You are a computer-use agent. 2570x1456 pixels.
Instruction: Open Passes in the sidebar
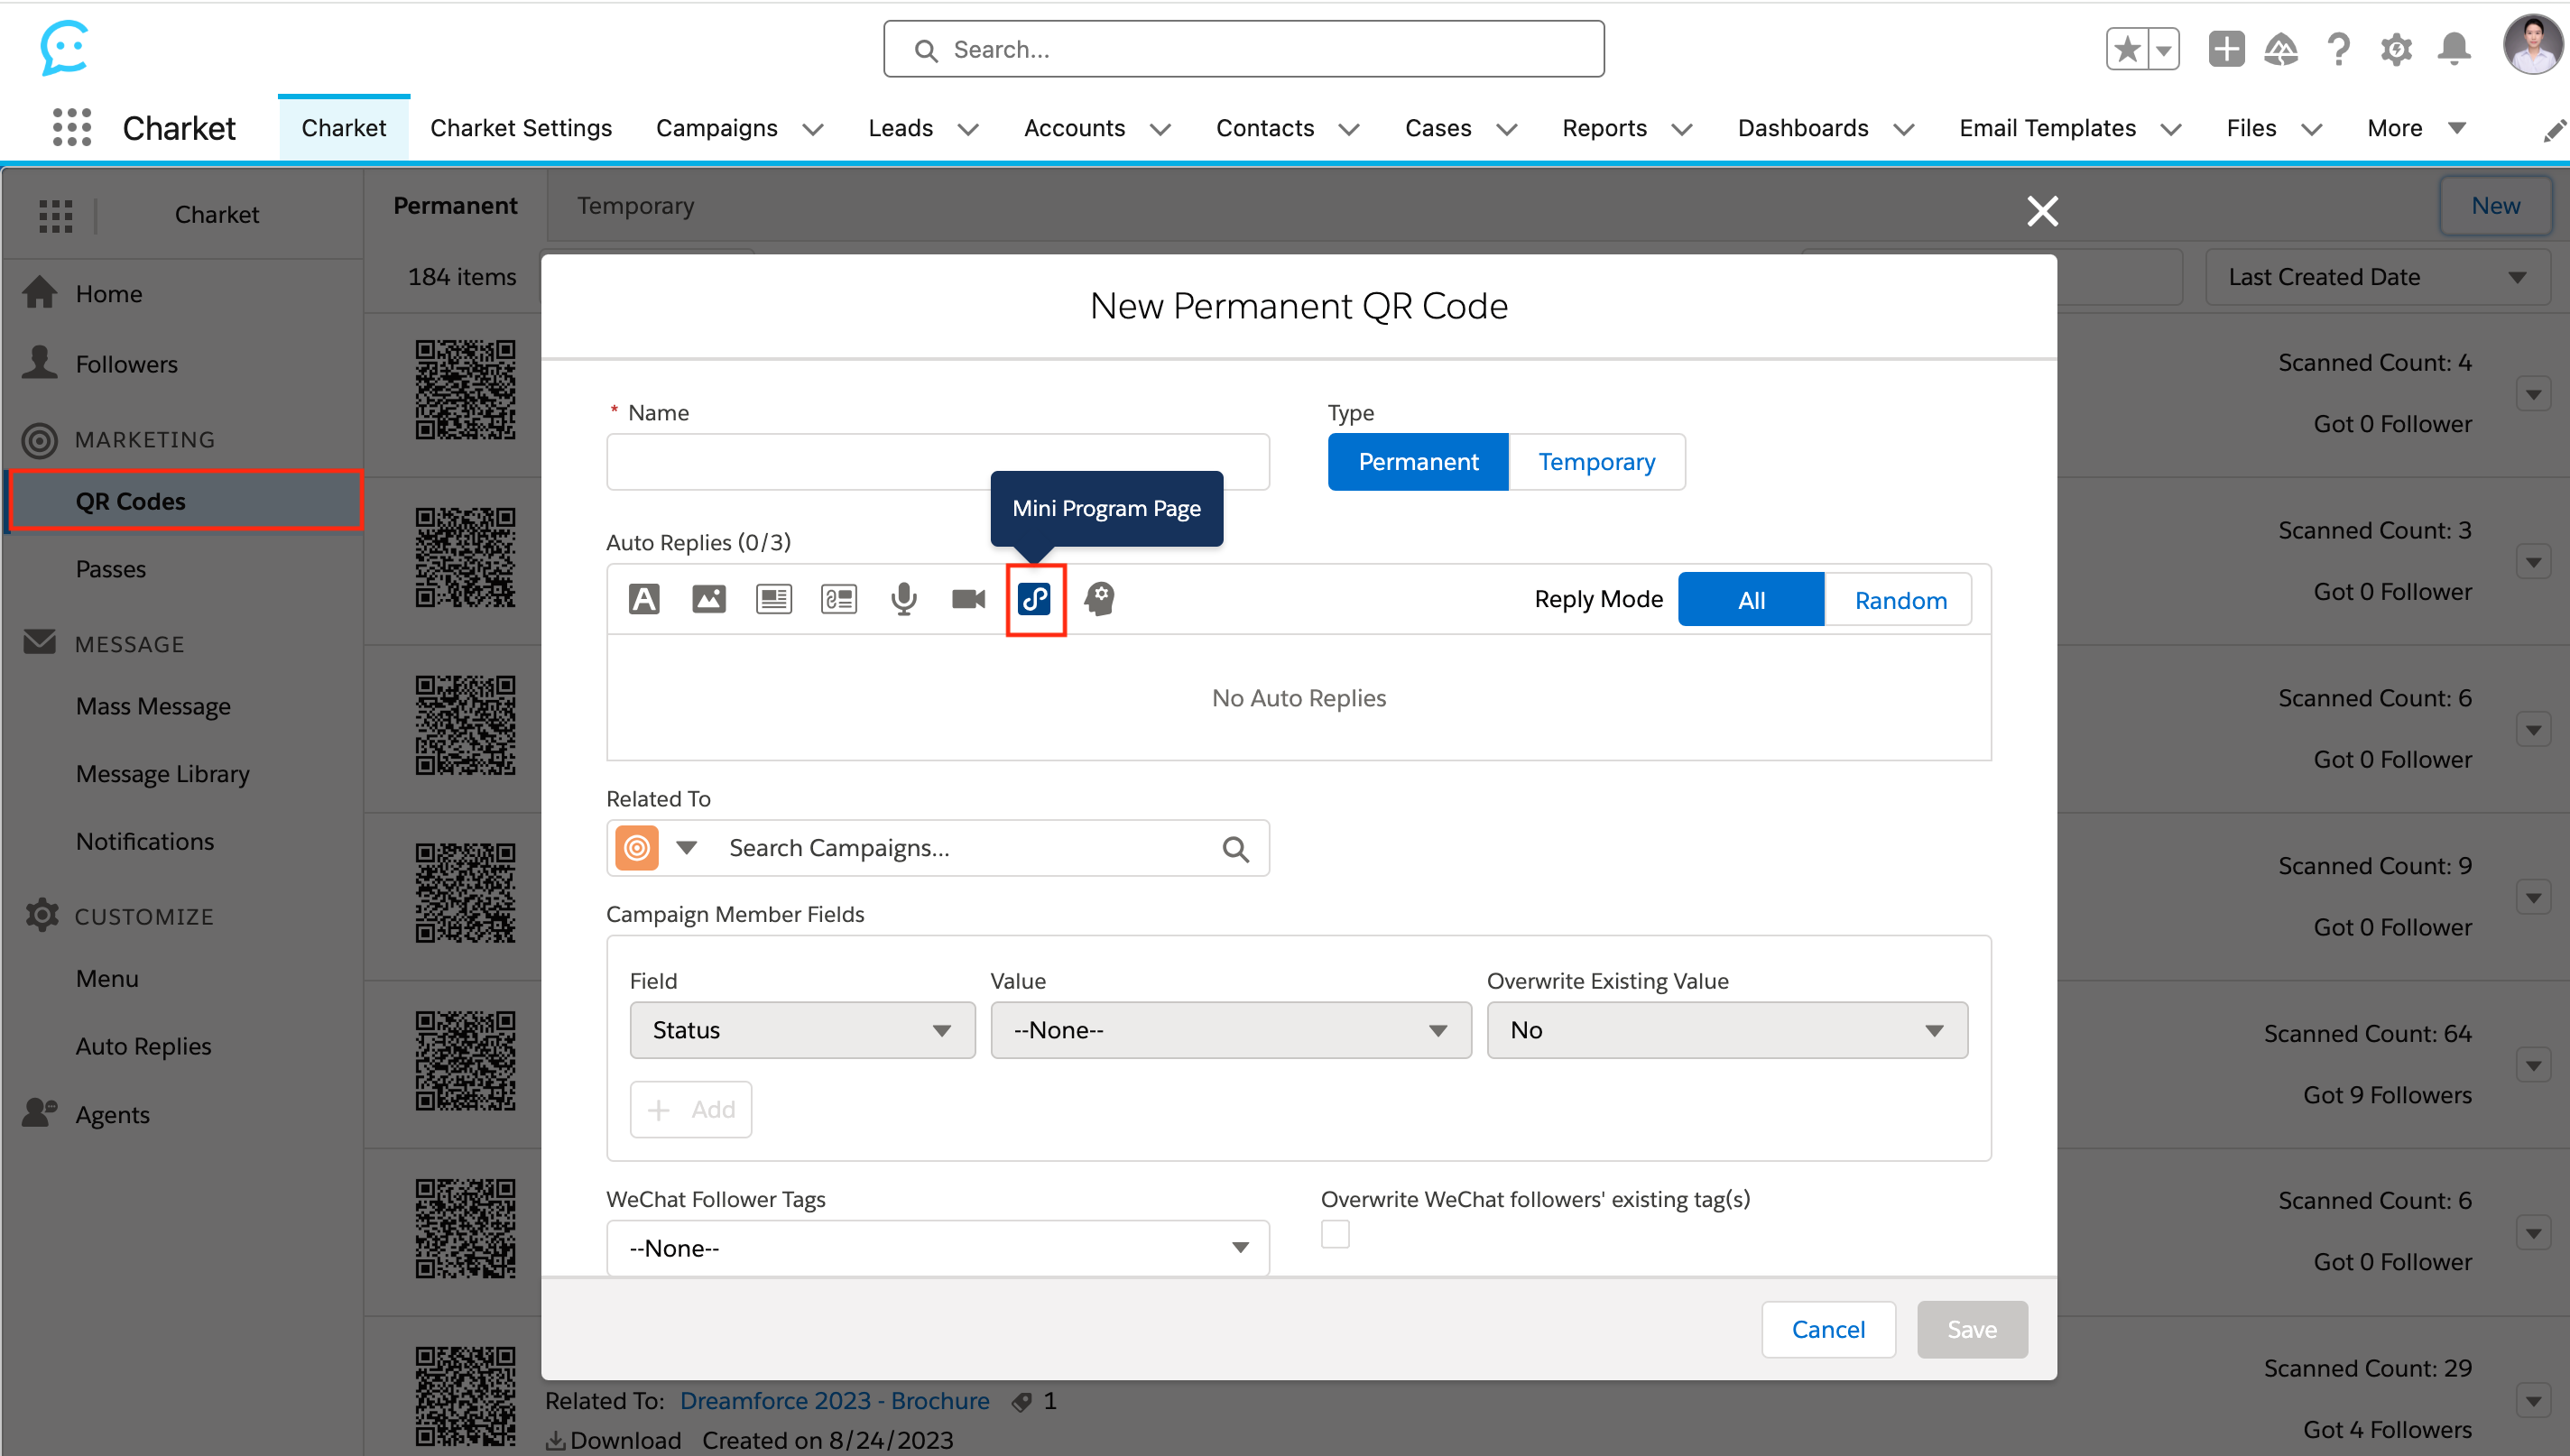coord(111,569)
